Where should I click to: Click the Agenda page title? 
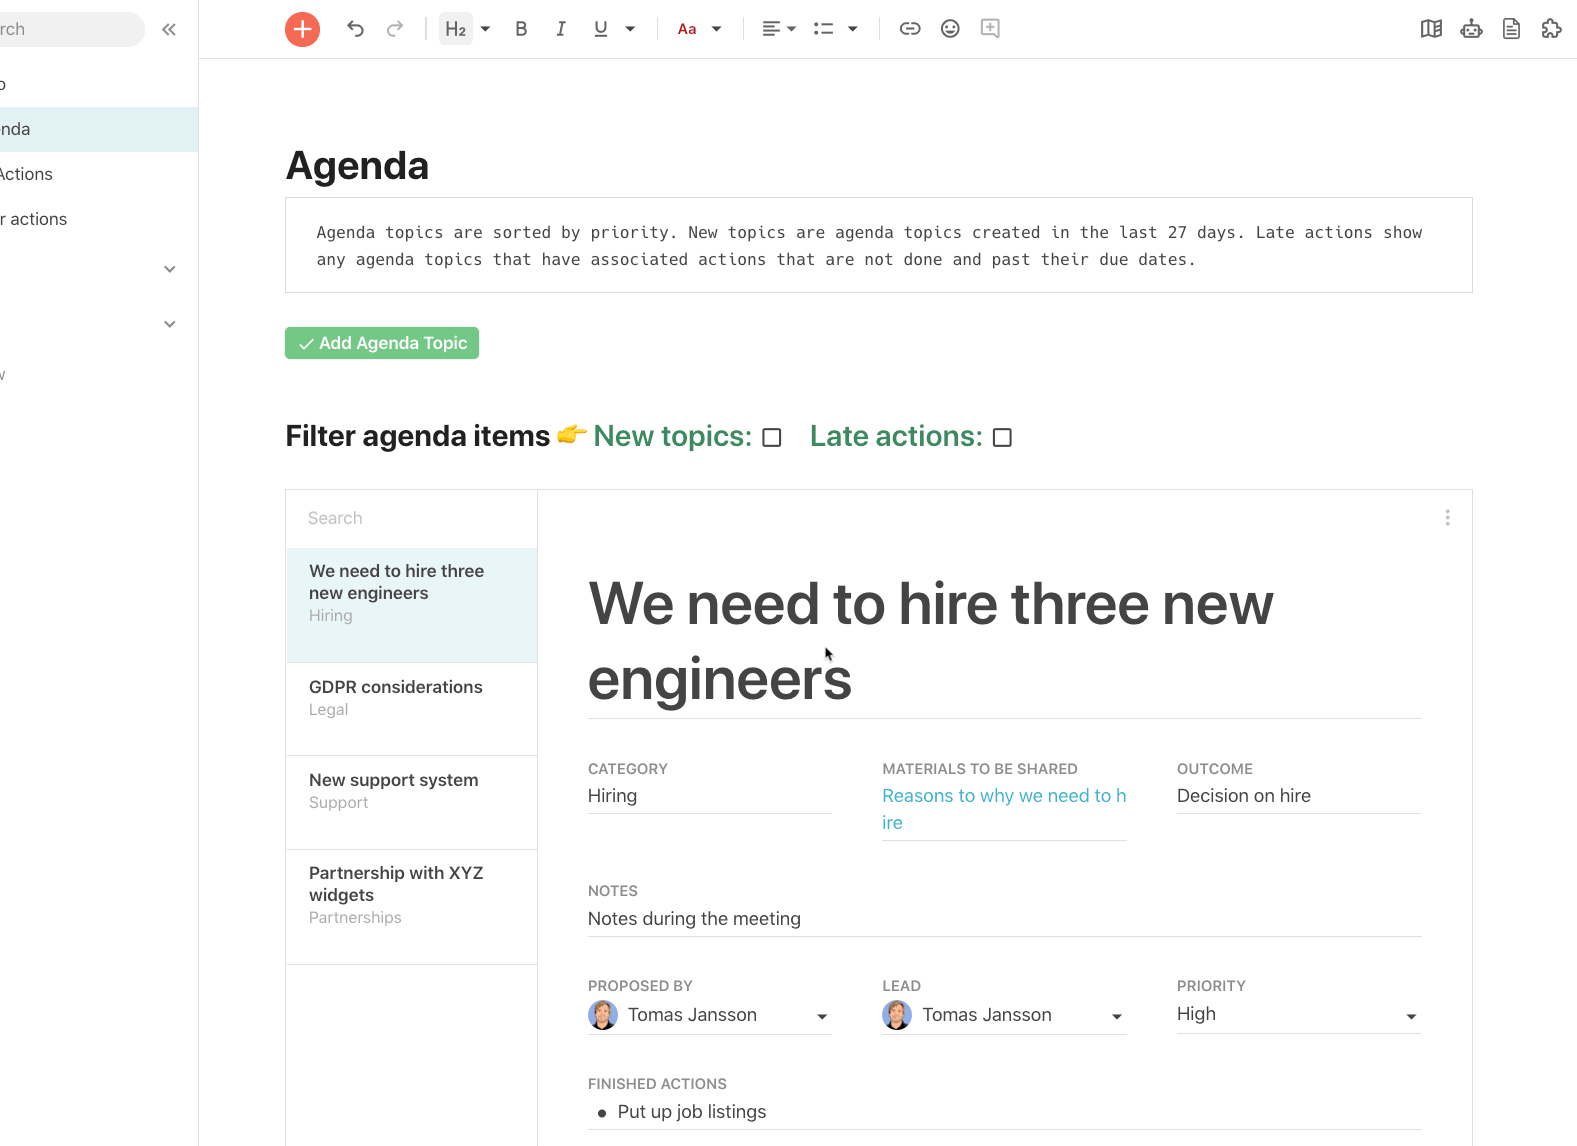(357, 166)
